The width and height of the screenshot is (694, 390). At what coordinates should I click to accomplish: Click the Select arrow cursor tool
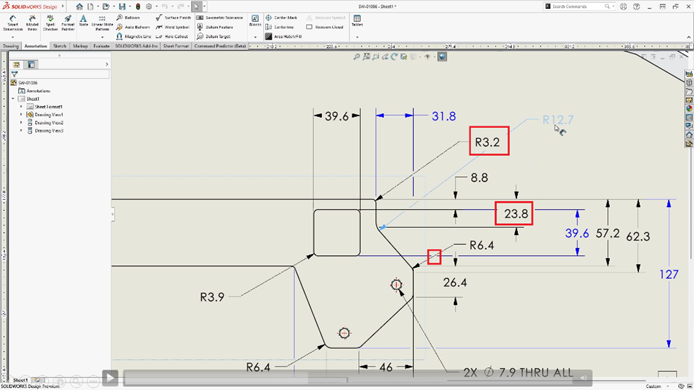[197, 6]
